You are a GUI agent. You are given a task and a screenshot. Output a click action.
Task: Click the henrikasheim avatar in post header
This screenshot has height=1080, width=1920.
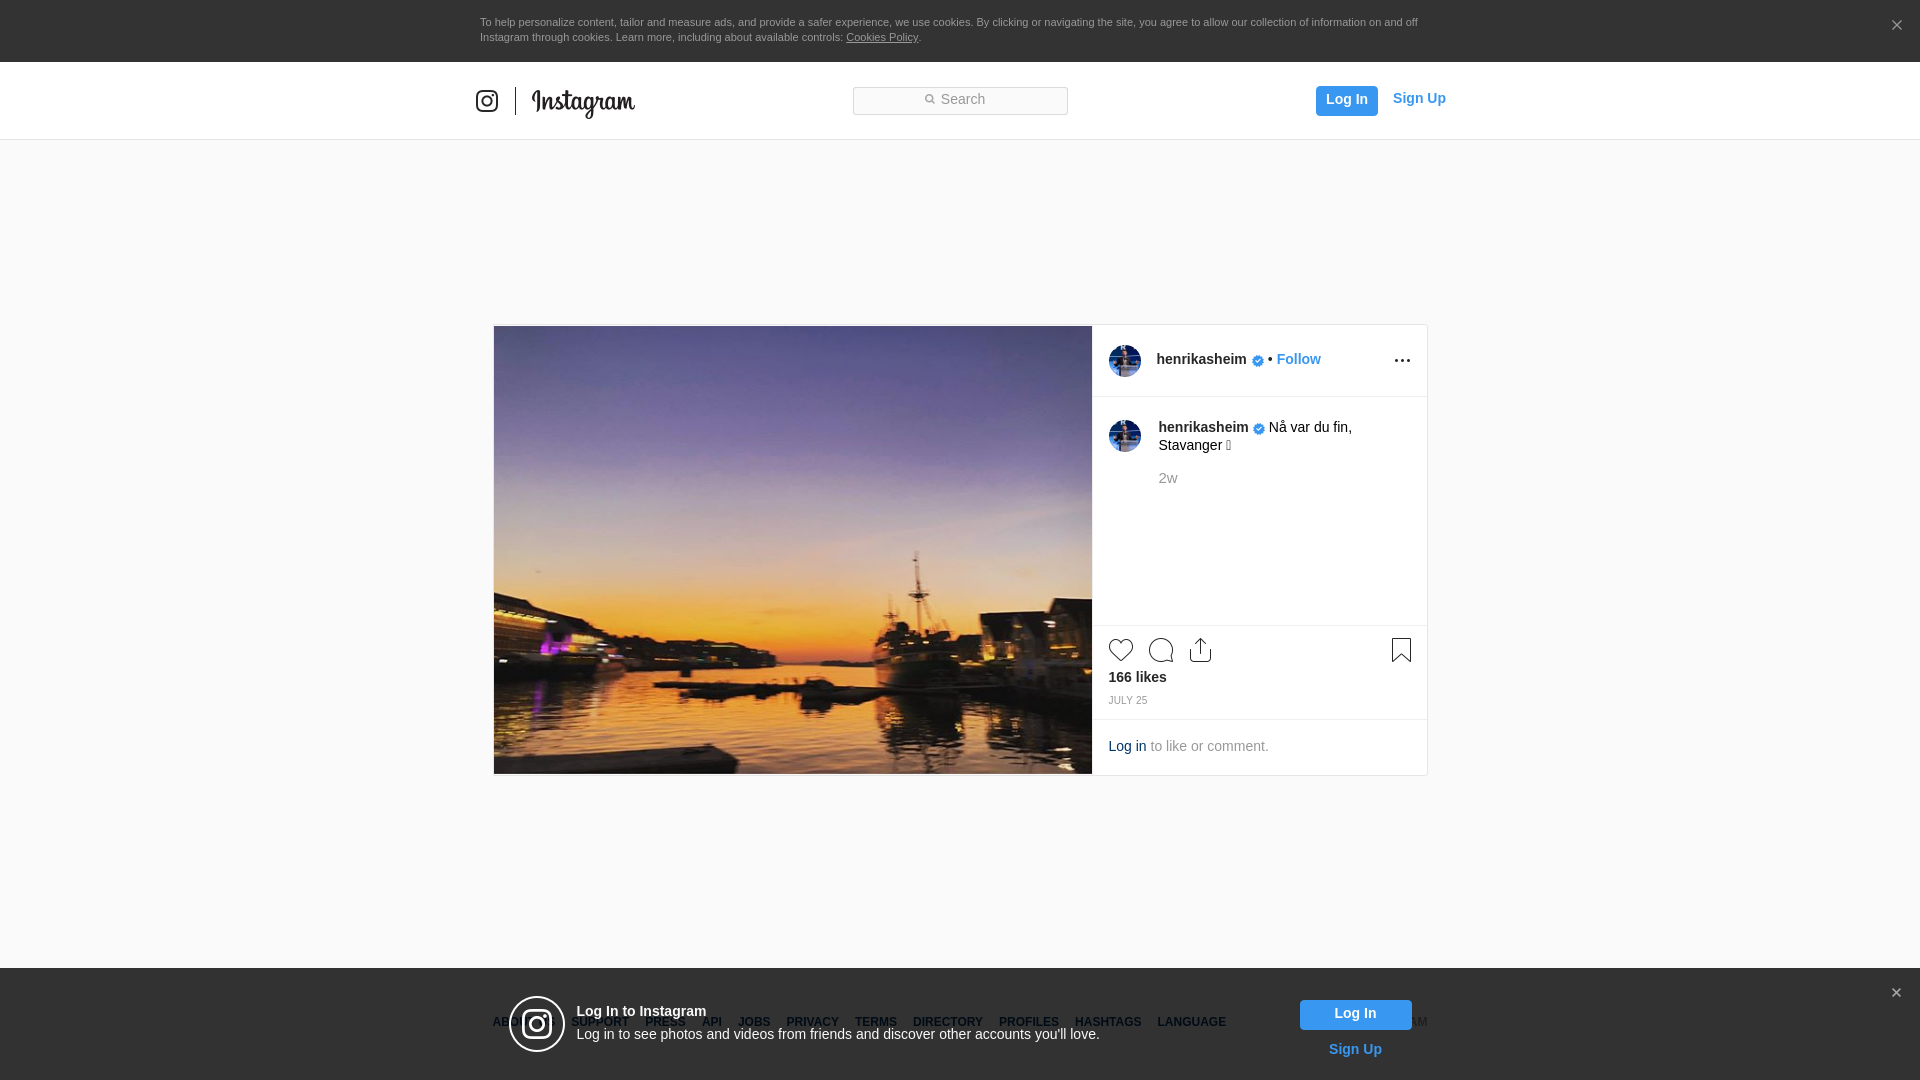1124,360
